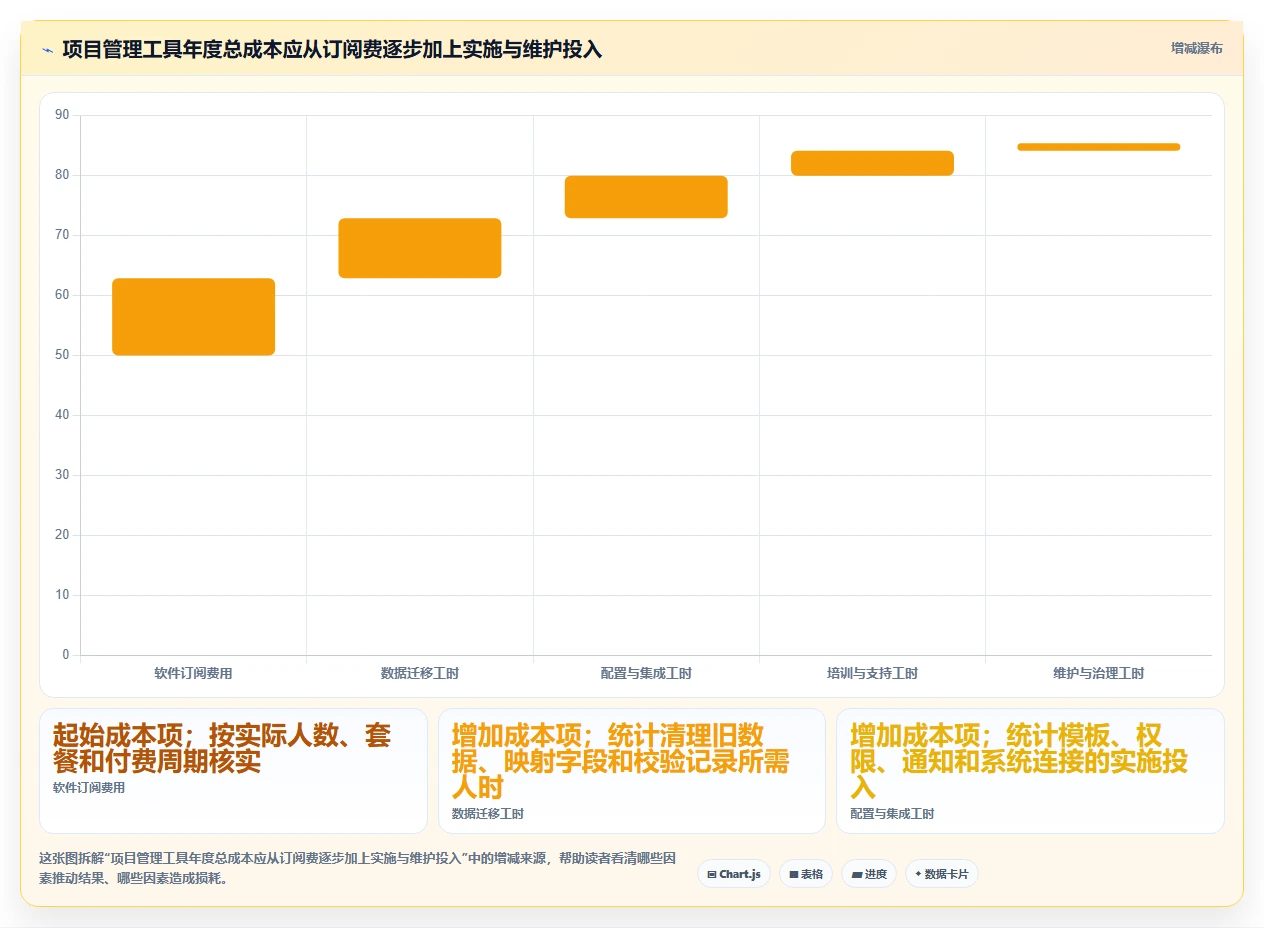The image size is (1264, 928).
Task: Click 数据迁移工时 caption in second card
Action: click(488, 814)
